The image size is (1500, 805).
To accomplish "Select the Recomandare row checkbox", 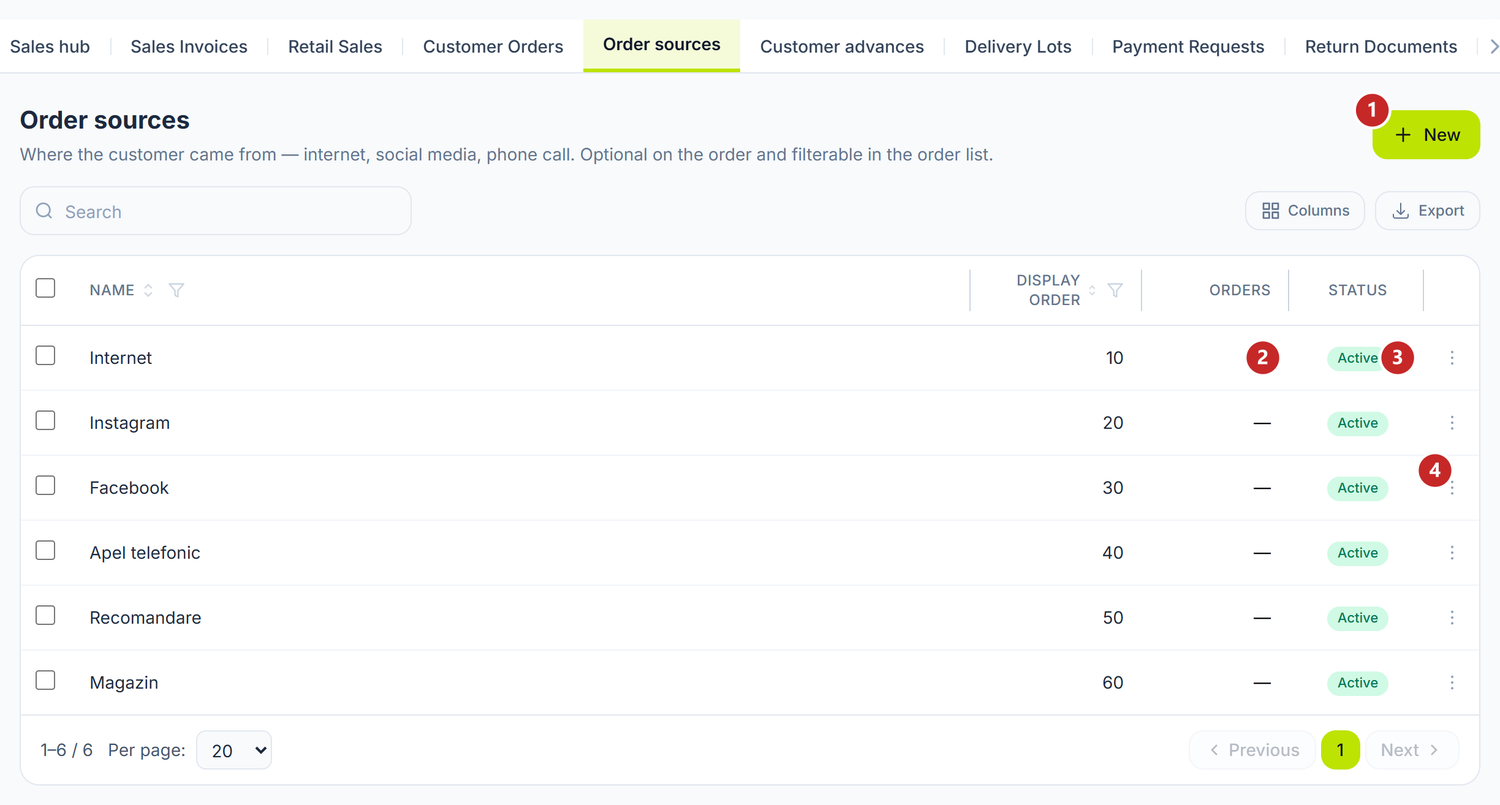I will pyautogui.click(x=45, y=615).
